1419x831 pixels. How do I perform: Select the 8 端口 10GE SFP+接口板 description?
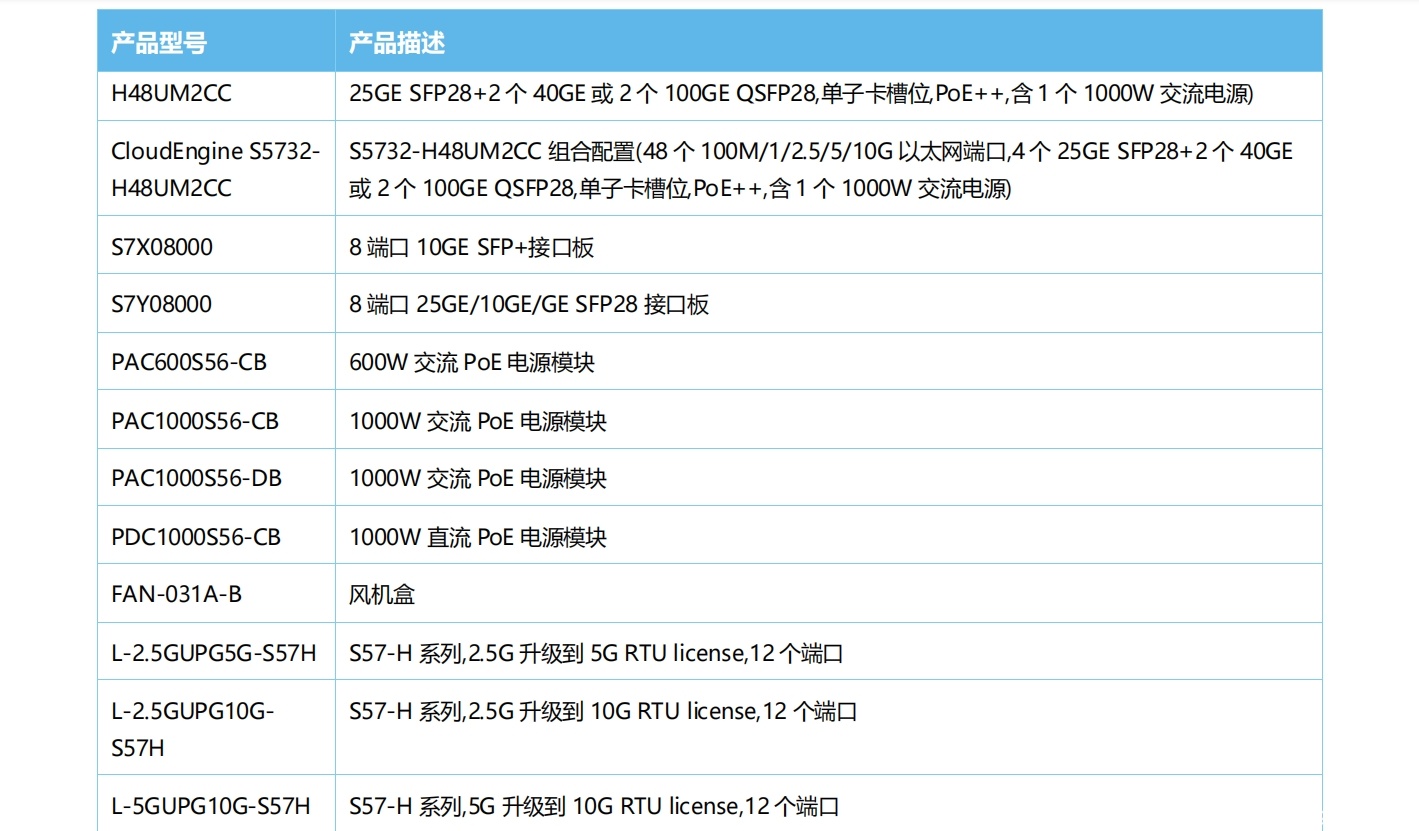coord(471,247)
